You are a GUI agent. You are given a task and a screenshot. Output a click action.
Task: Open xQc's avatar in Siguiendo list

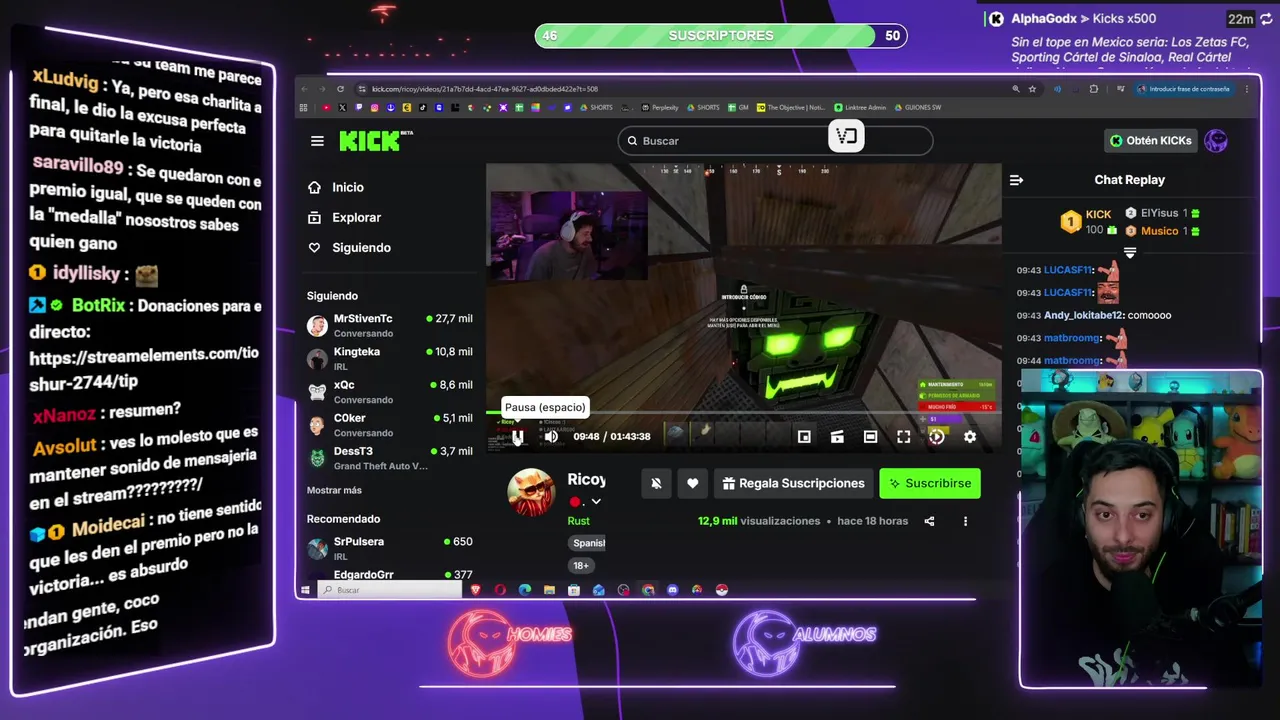[317, 392]
